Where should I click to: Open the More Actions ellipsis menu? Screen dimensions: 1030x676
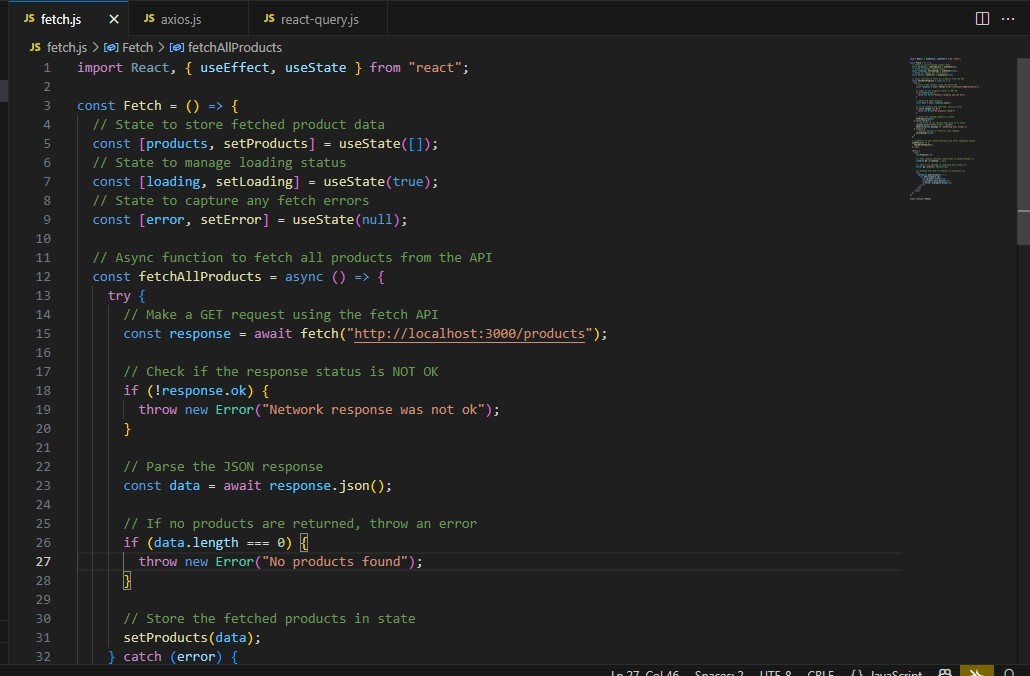click(1008, 18)
